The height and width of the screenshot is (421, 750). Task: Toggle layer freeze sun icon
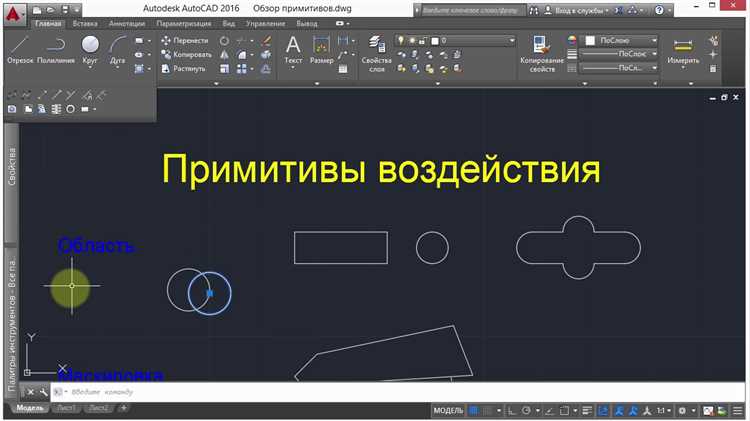412,41
